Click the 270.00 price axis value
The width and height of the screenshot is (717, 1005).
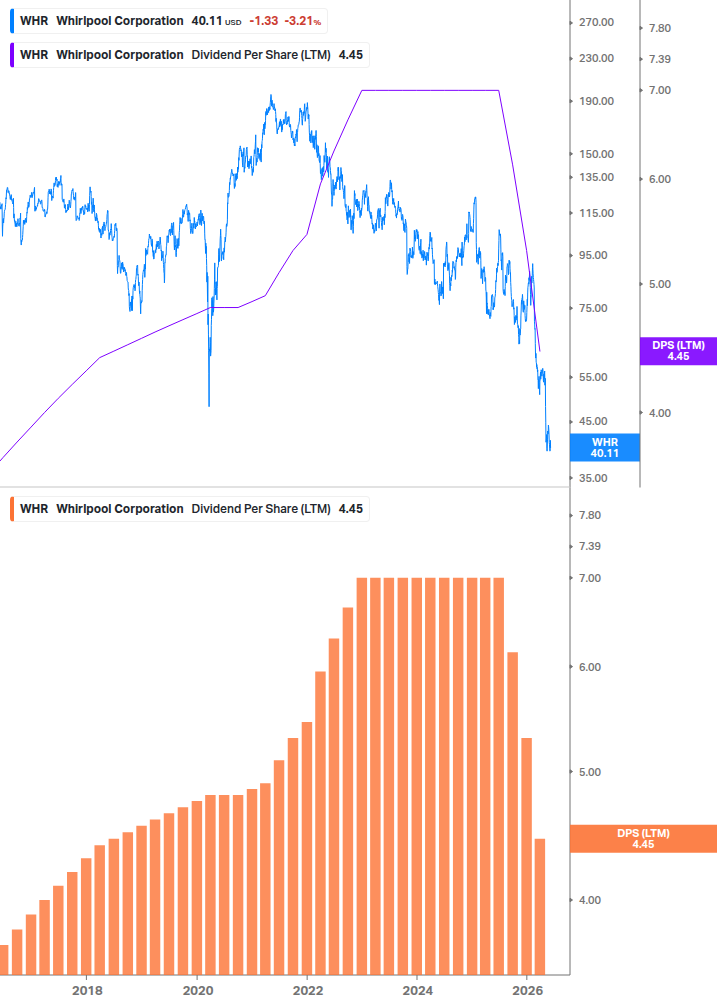click(x=597, y=22)
